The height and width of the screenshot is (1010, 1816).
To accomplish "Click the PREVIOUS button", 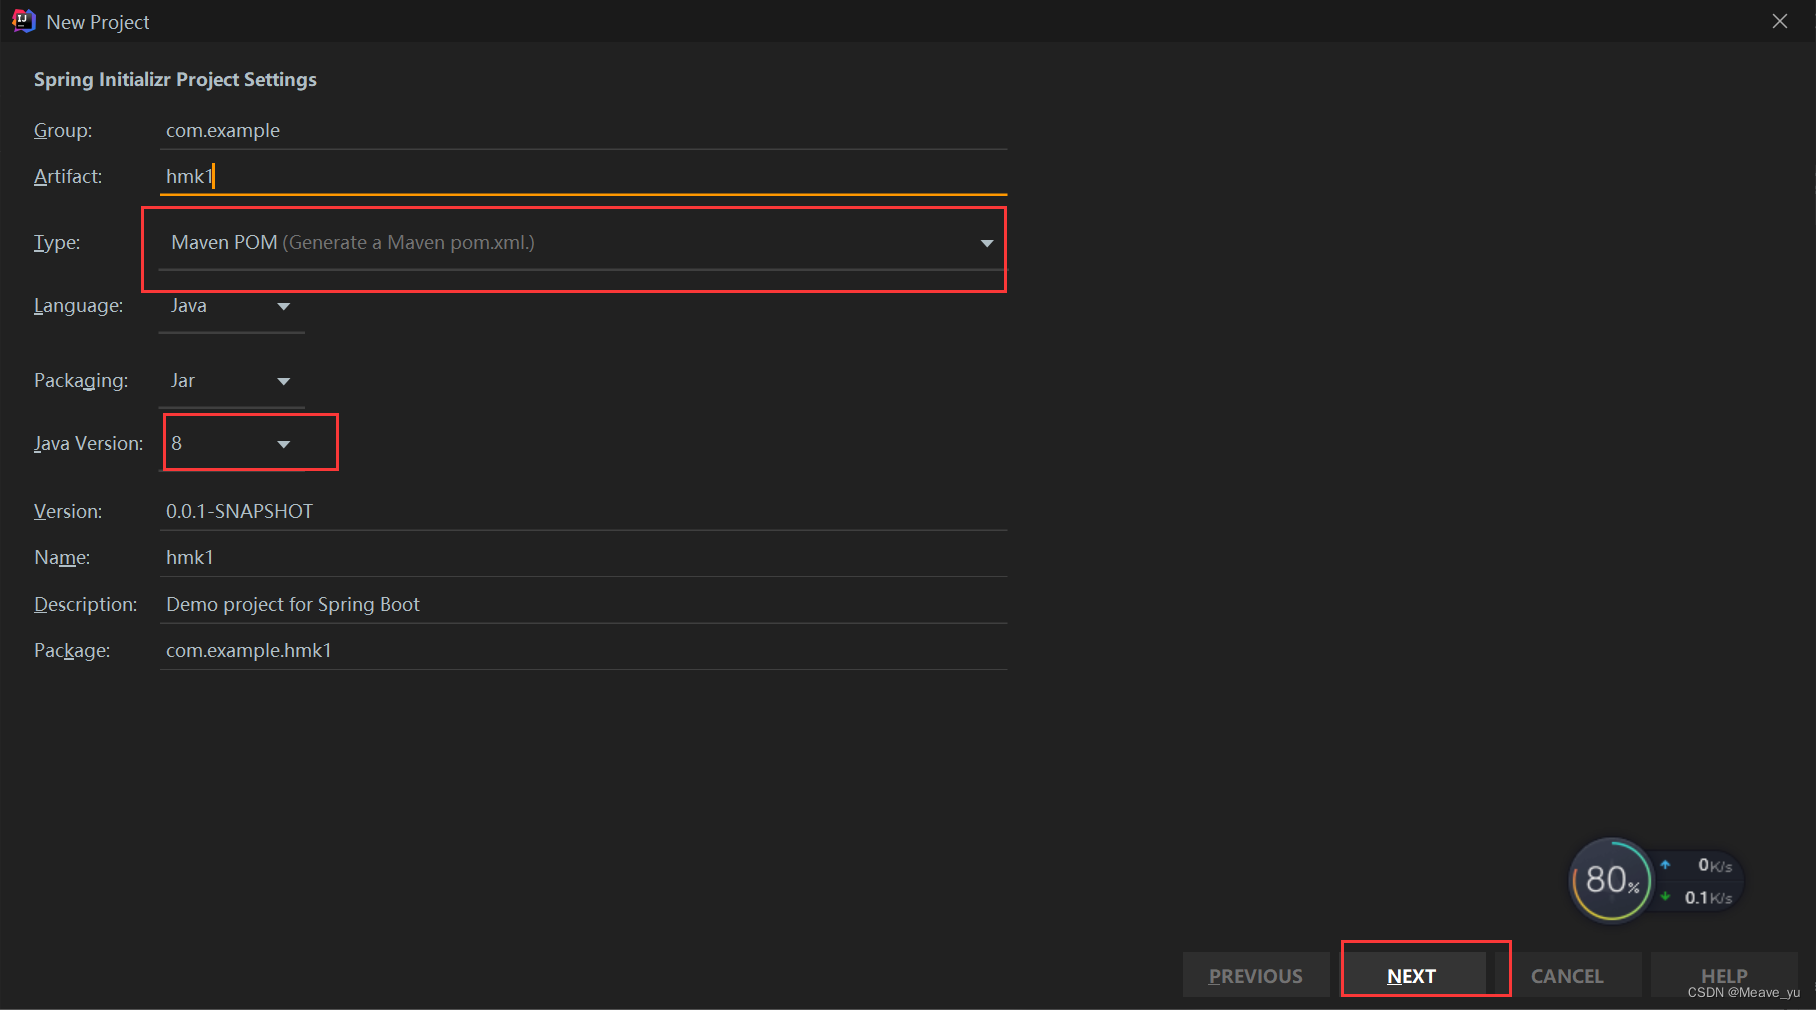I will coord(1256,976).
